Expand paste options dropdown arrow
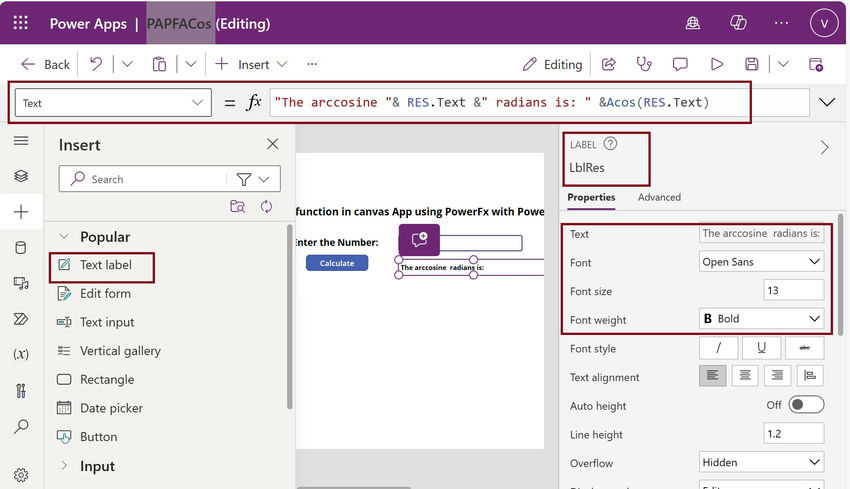The height and width of the screenshot is (489, 850). click(x=190, y=64)
